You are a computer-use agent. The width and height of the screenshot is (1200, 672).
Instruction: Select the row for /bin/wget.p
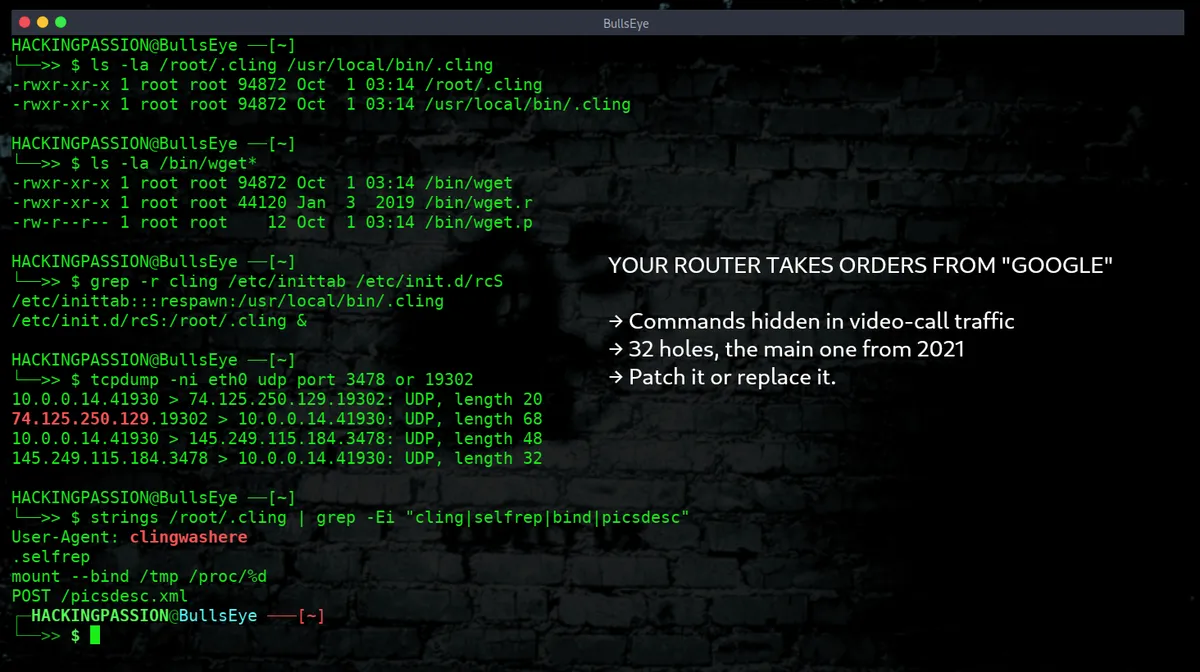tap(272, 222)
